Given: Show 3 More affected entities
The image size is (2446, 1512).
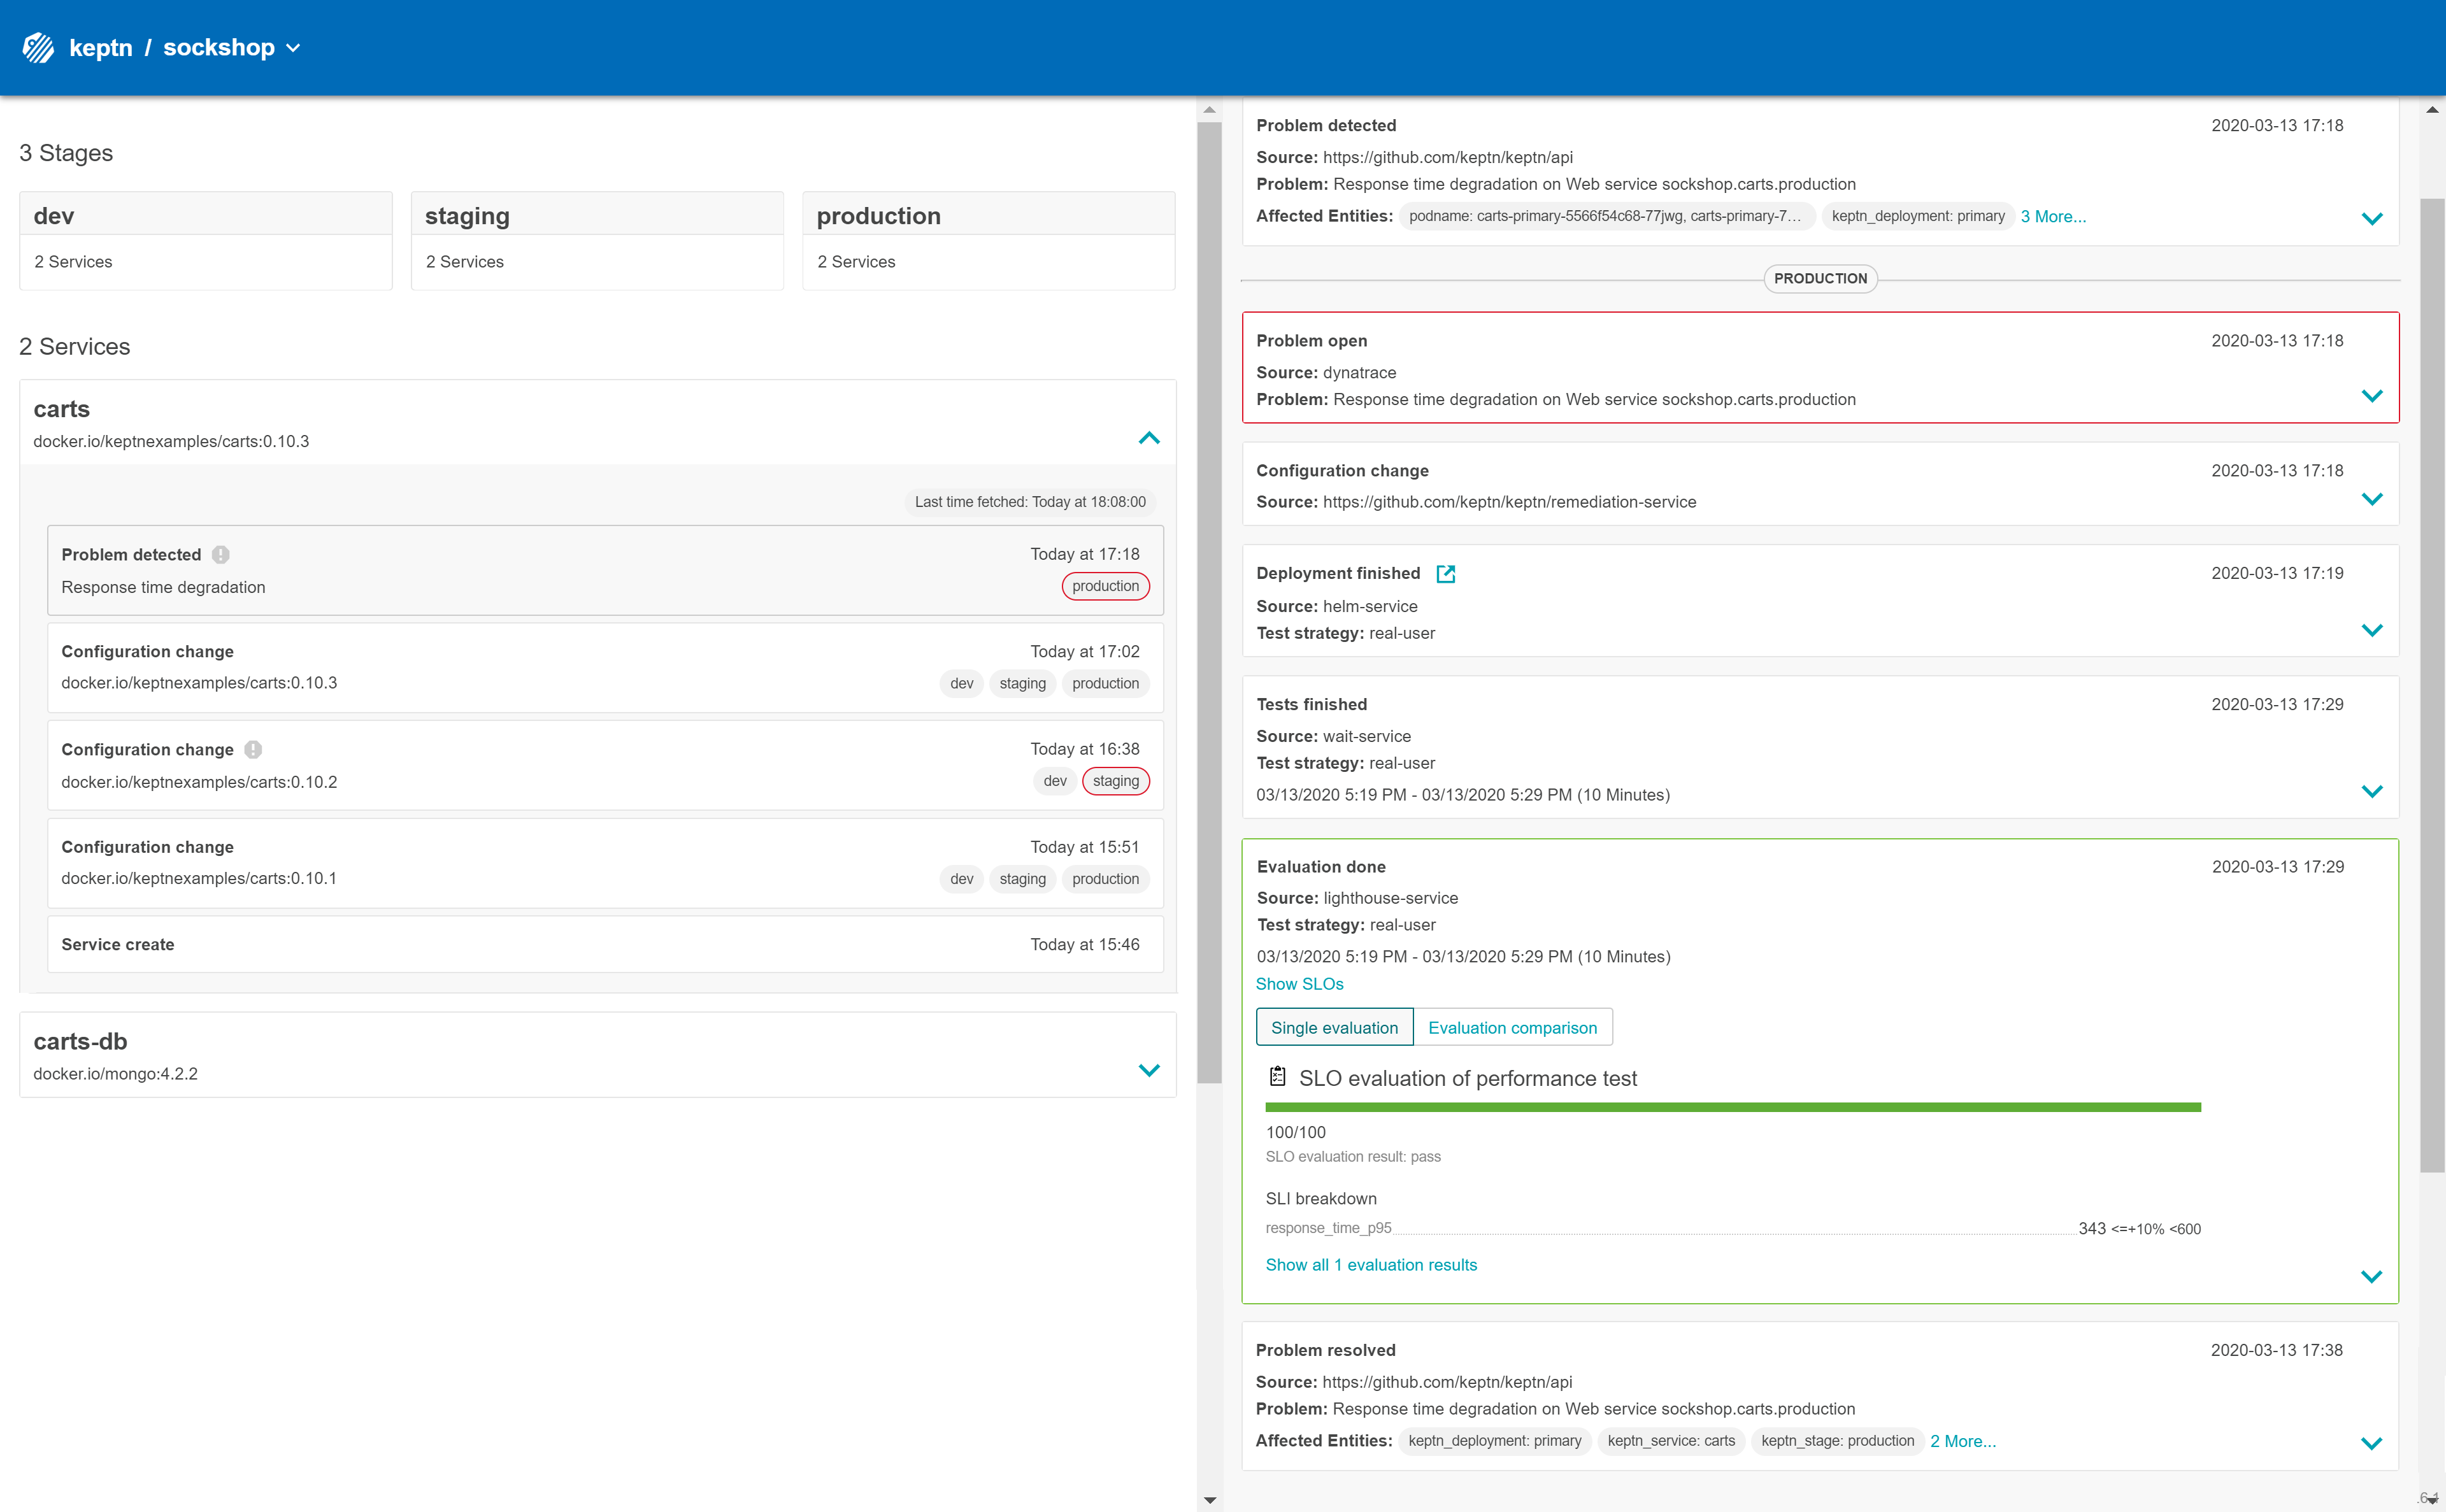Looking at the screenshot, I should pos(2053,216).
